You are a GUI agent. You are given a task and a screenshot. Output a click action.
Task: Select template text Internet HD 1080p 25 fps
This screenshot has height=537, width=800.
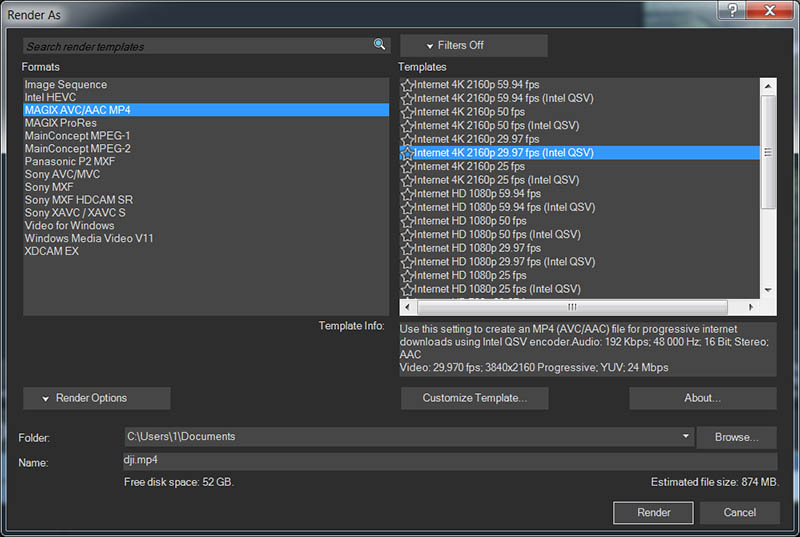tap(470, 275)
